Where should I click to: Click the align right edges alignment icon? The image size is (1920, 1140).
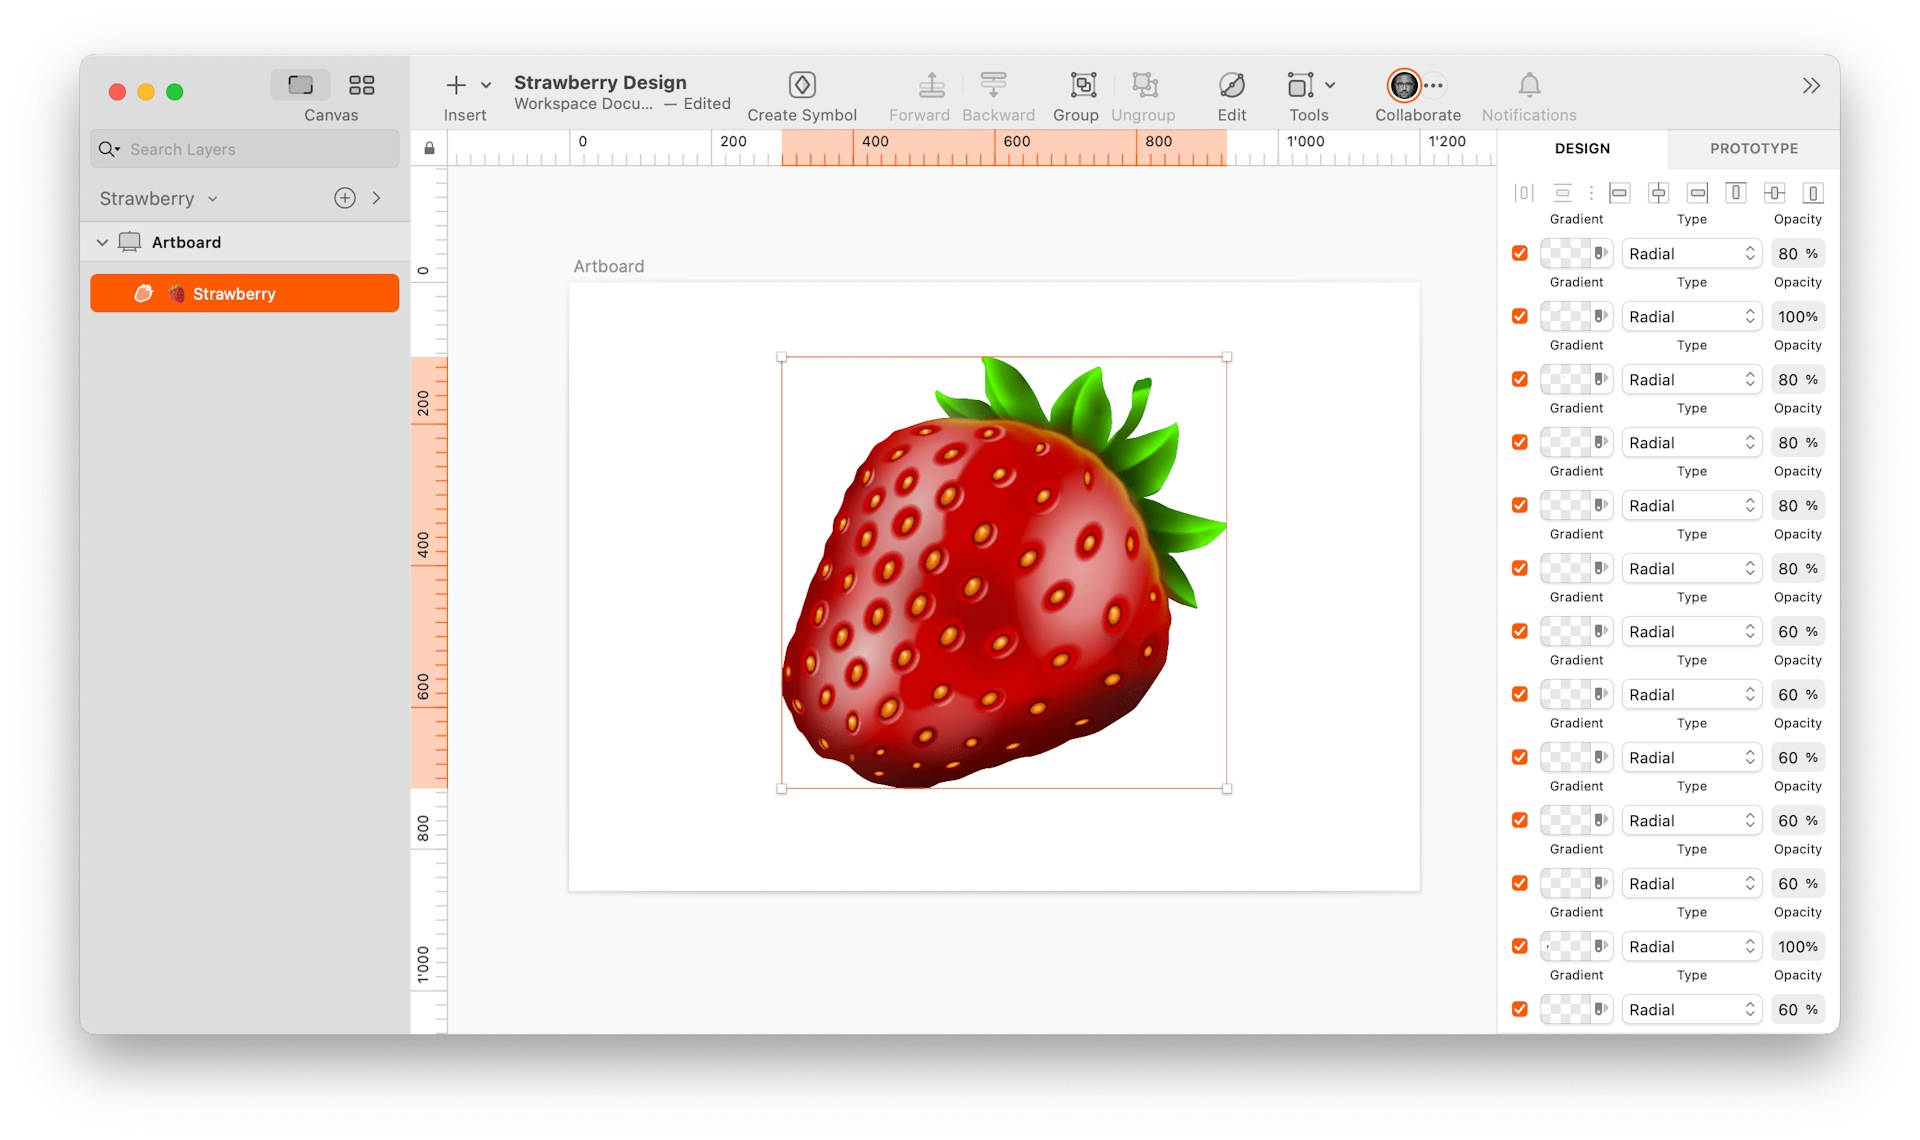pyautogui.click(x=1699, y=192)
